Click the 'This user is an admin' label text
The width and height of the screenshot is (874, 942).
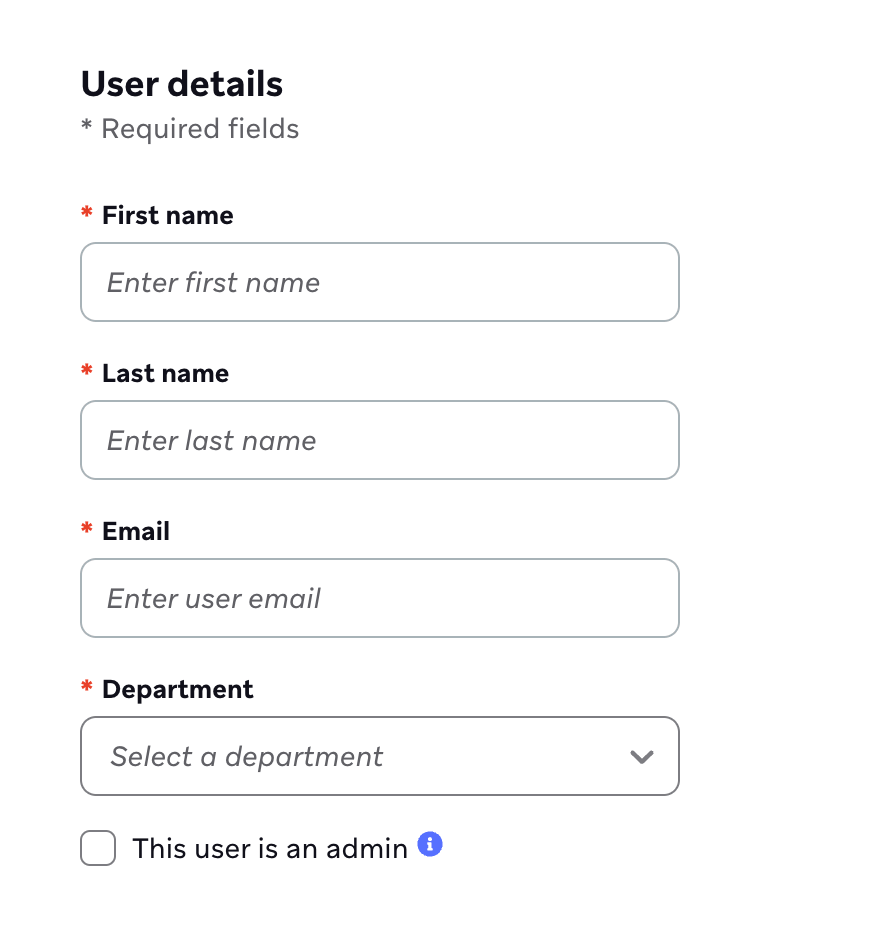[270, 849]
